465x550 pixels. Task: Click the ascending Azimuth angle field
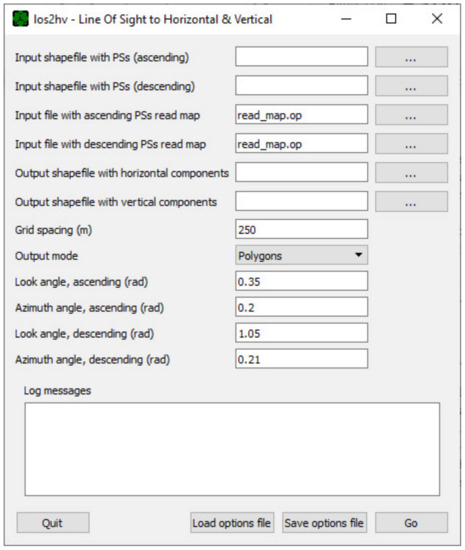pyautogui.click(x=301, y=307)
